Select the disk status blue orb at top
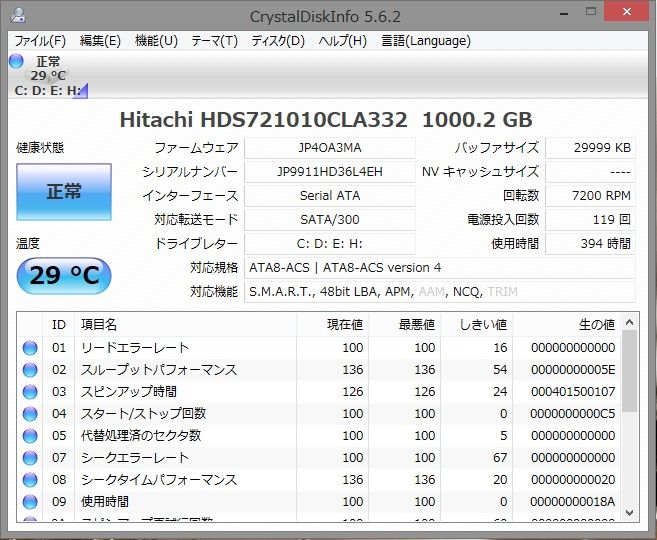Screen dimensions: 657x540 point(16,61)
